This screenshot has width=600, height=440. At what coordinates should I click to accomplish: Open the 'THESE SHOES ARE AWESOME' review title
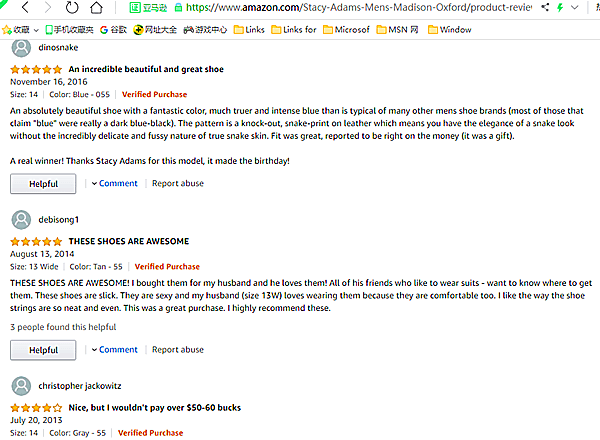(x=128, y=242)
